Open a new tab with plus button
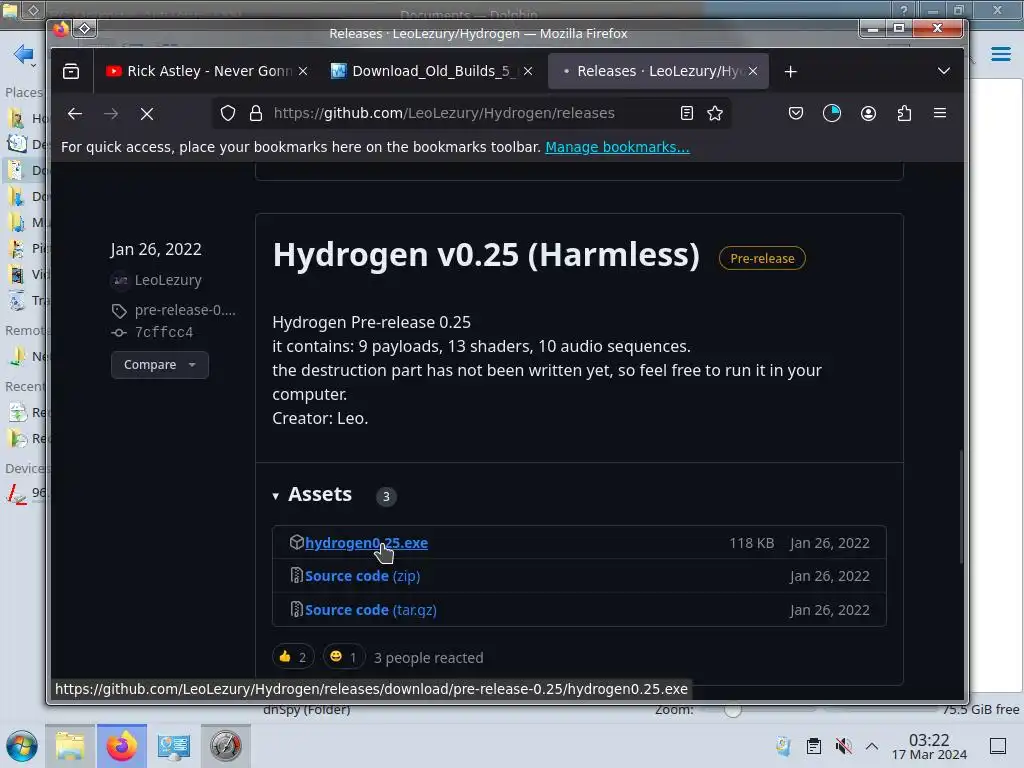 790,71
